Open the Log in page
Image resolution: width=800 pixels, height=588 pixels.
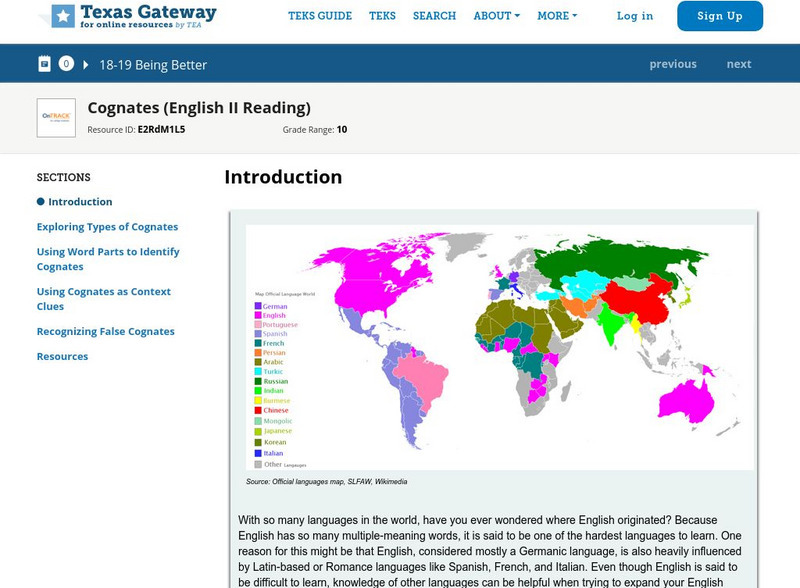634,16
